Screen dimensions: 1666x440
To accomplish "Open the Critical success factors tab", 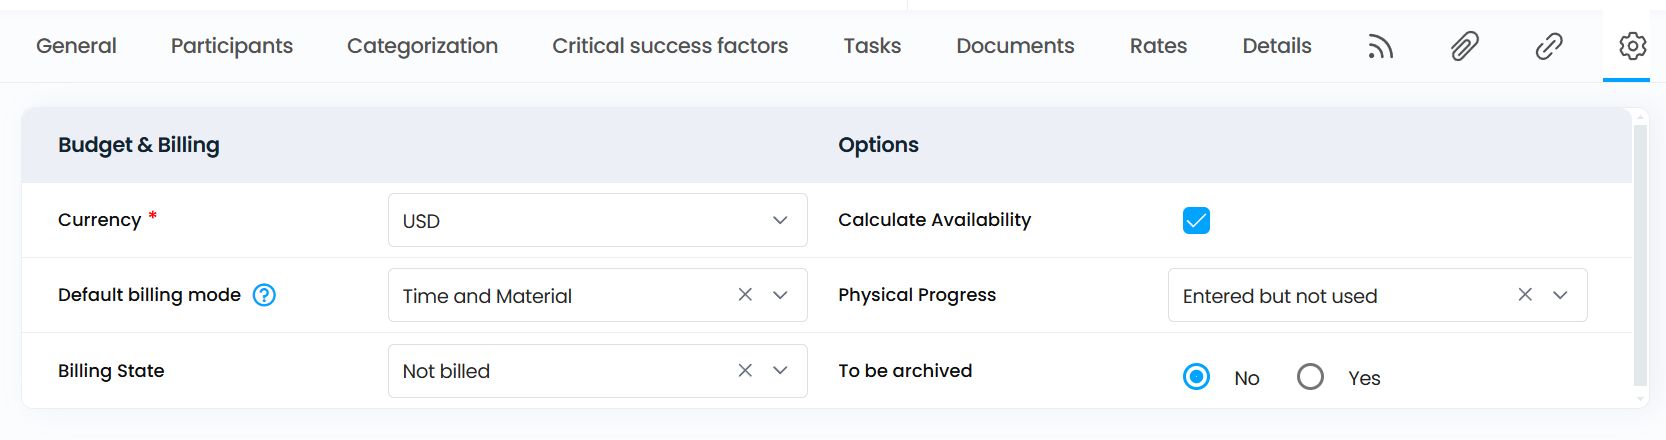I will [x=670, y=46].
